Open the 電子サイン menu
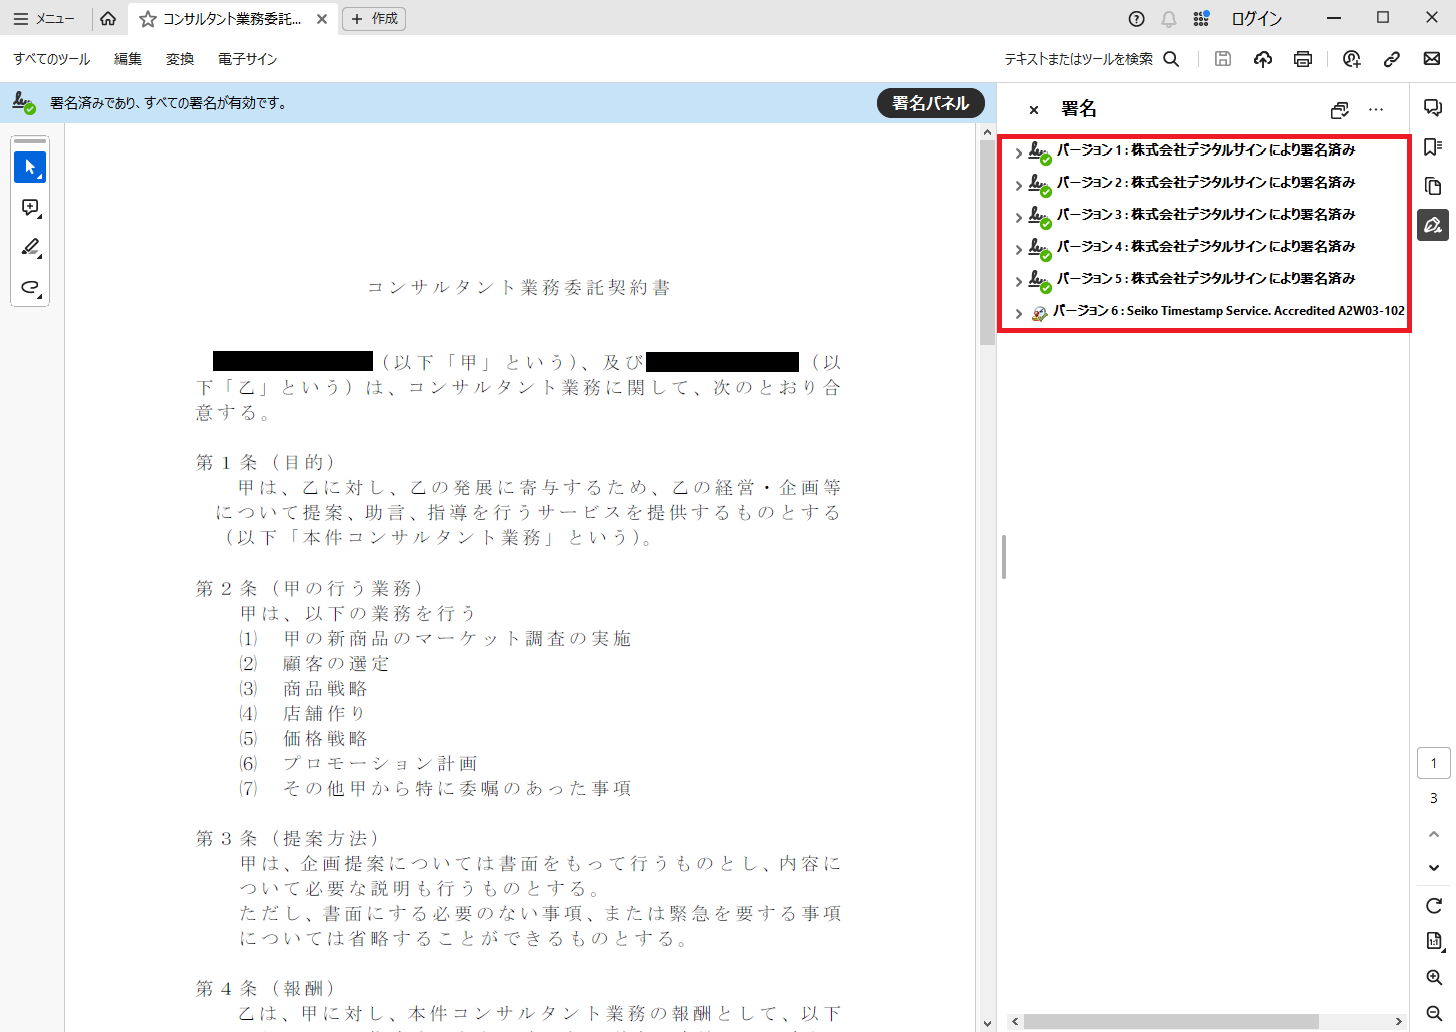Screen dimensions: 1456x1032 [x=247, y=59]
